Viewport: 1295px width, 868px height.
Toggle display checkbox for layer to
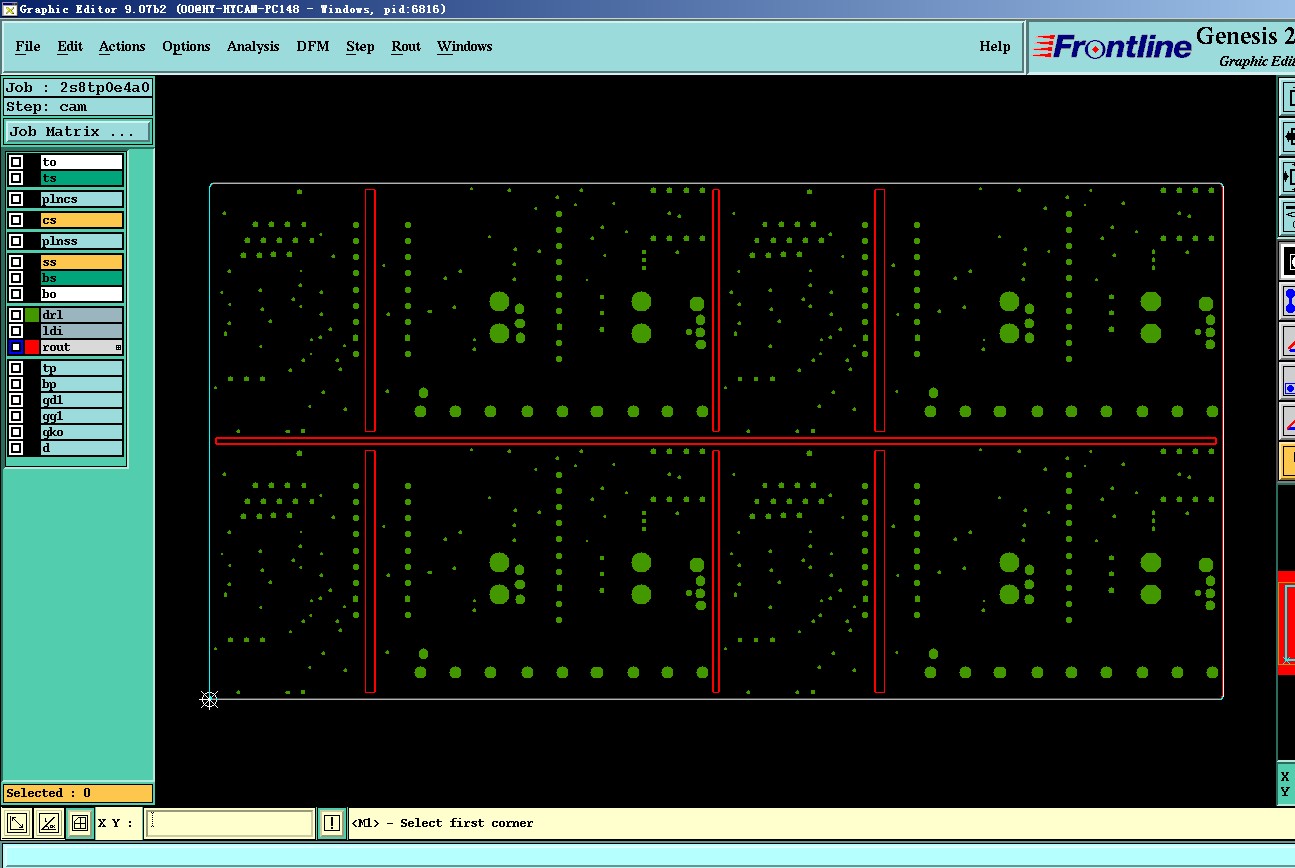pyautogui.click(x=16, y=162)
